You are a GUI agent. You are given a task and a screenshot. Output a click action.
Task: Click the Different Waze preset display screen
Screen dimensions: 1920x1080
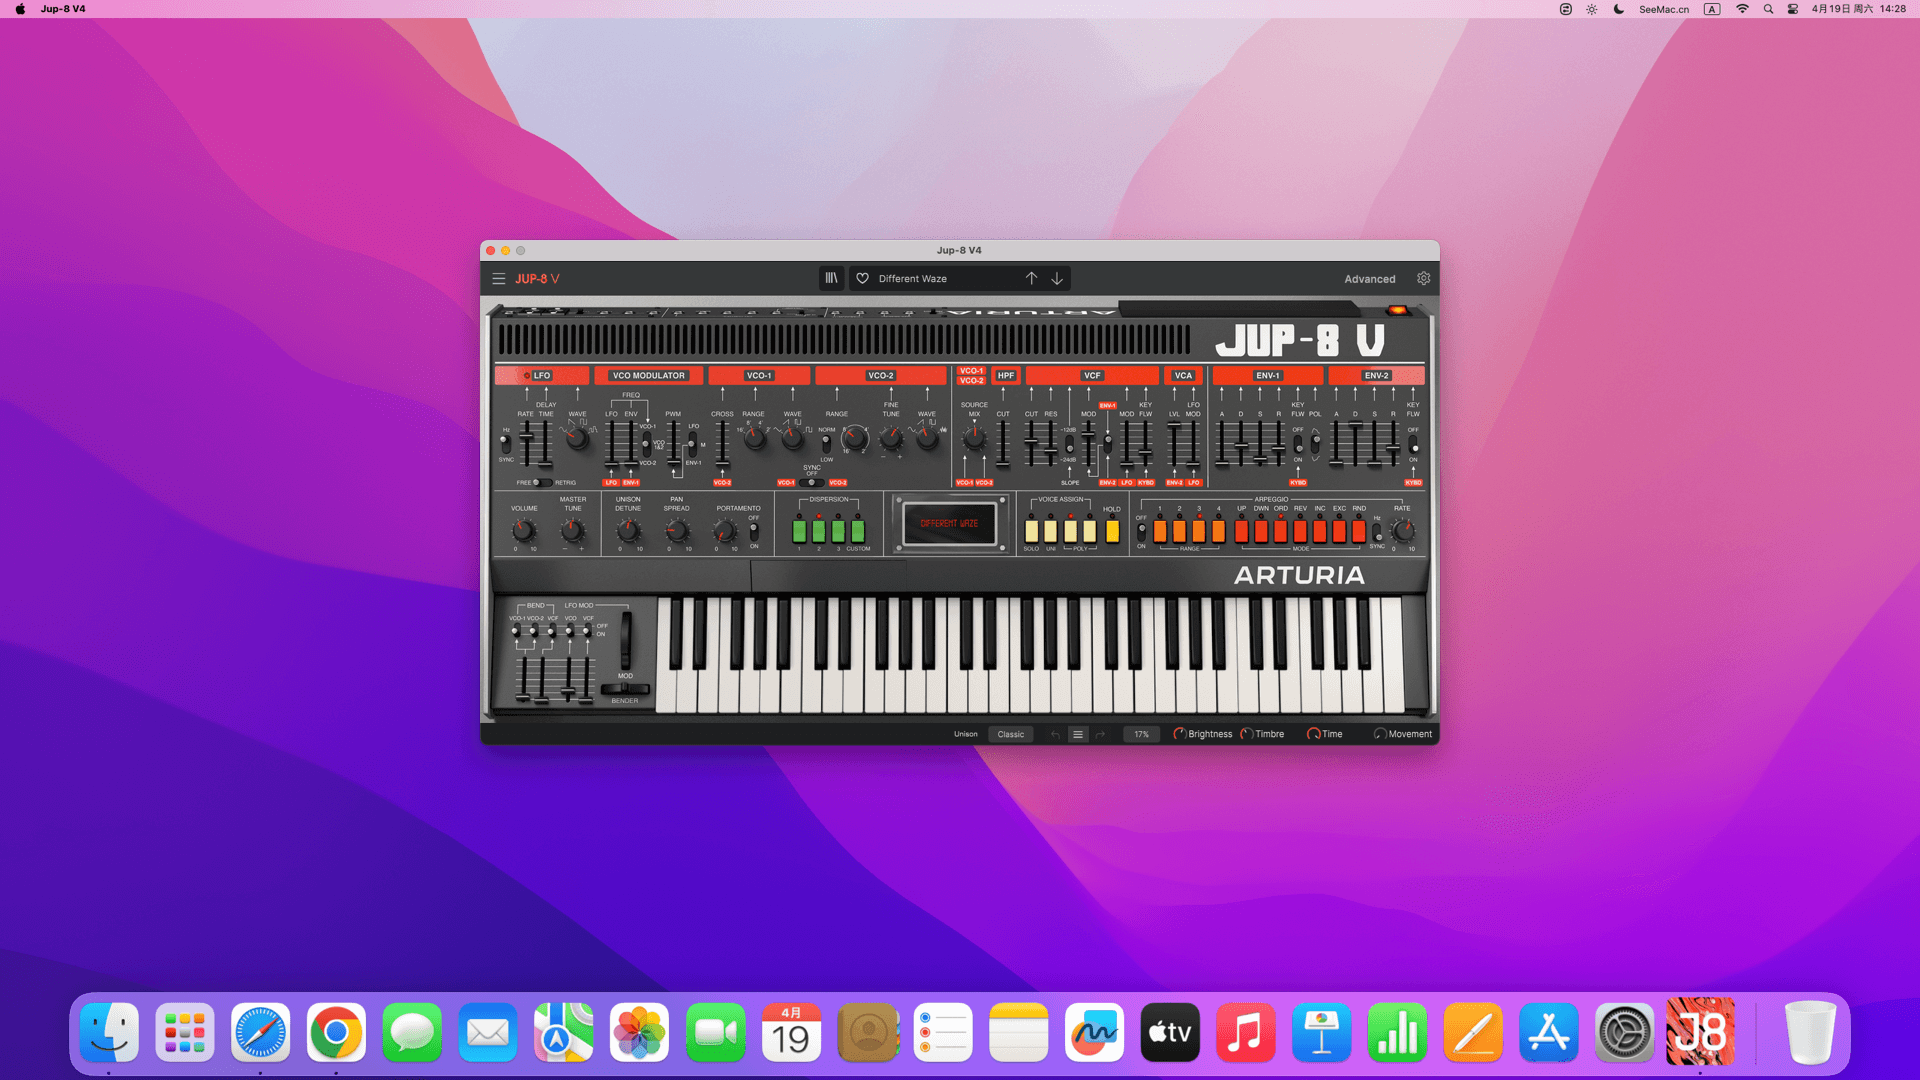coord(949,524)
